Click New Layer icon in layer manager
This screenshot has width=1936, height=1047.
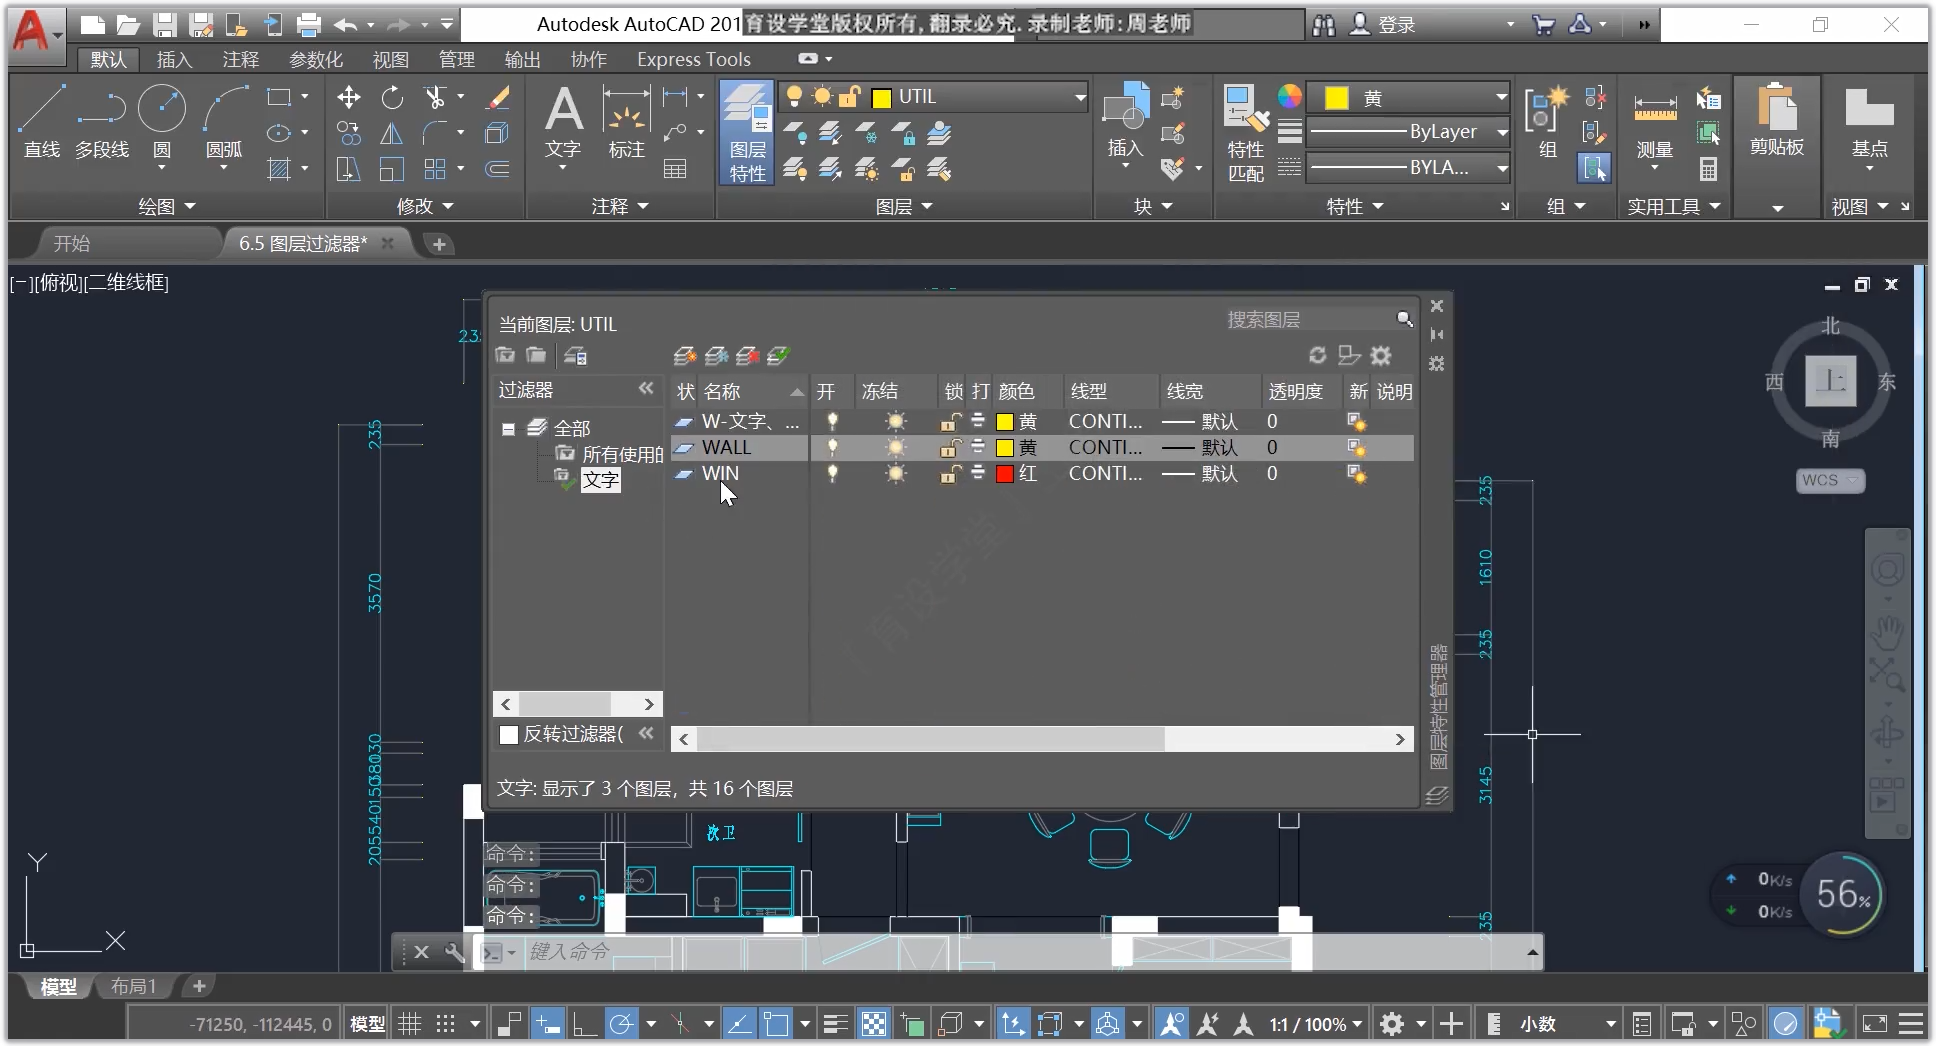point(685,356)
